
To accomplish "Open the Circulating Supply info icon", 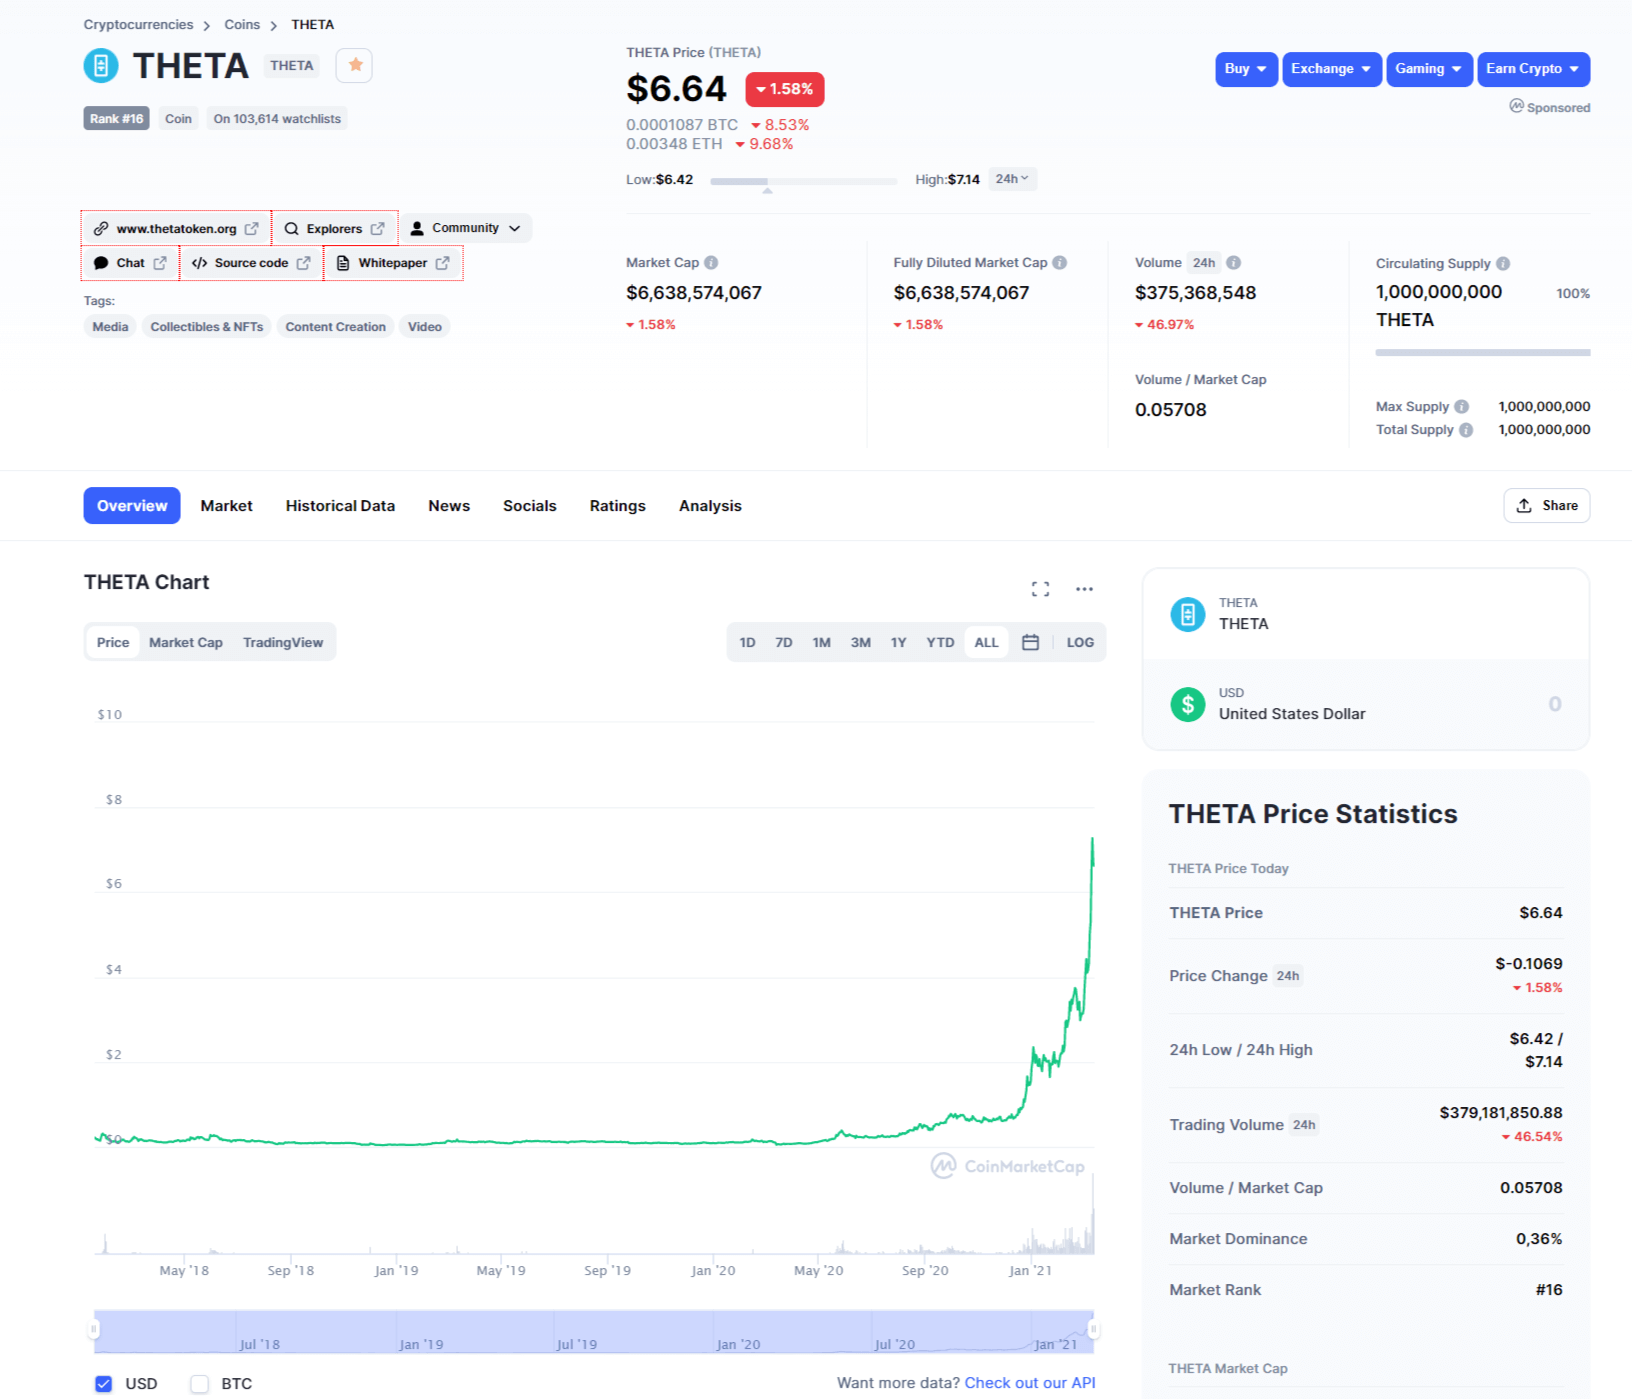I will click(1503, 264).
